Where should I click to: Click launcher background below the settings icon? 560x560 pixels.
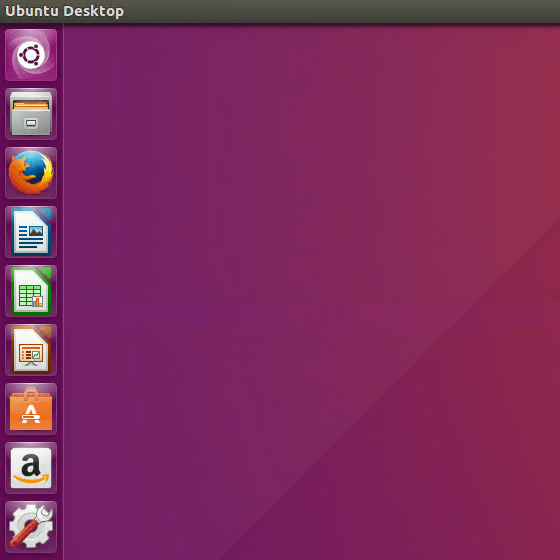point(31,557)
